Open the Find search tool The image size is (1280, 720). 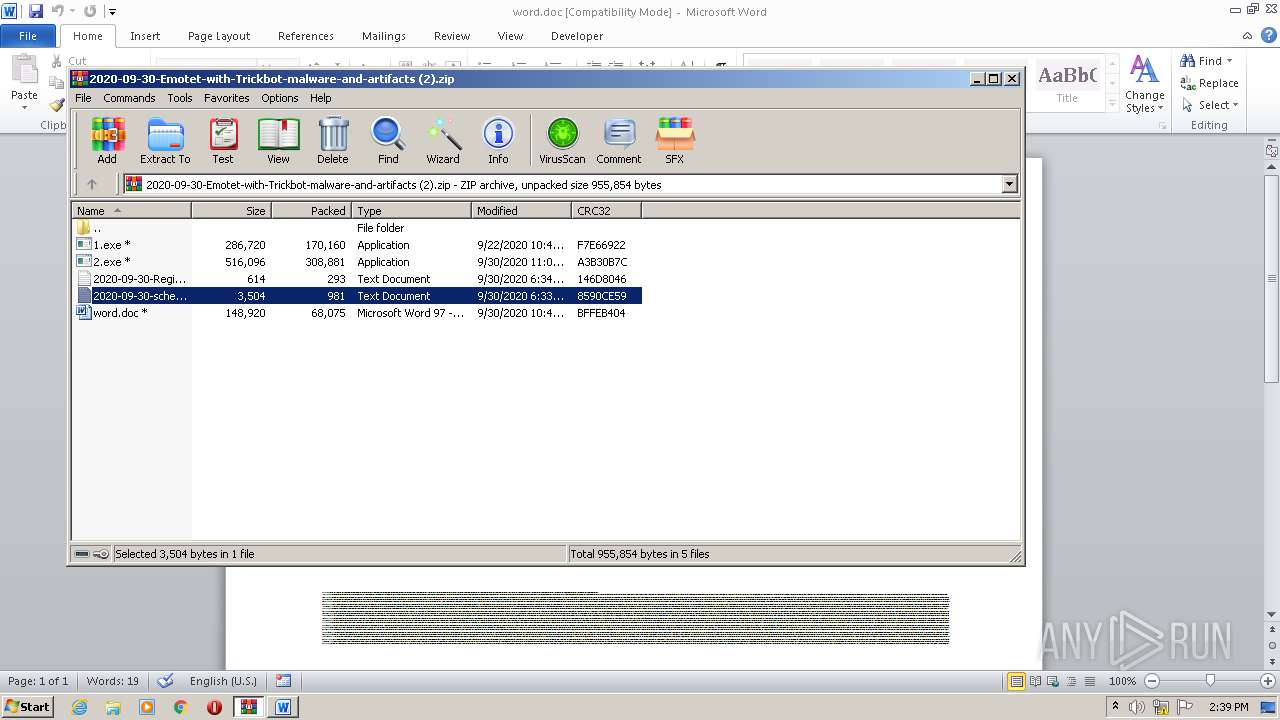pos(388,140)
